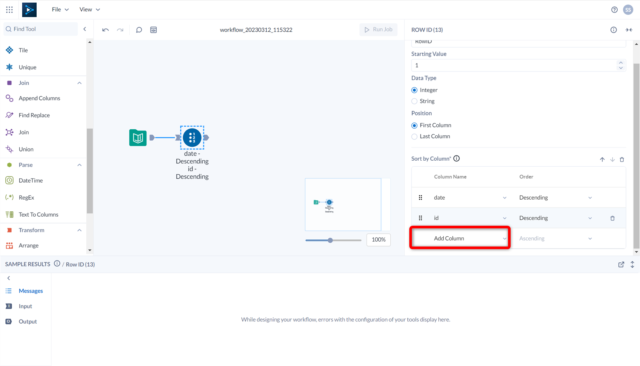Delete the id sort row
640x366 pixels.
[x=612, y=218]
